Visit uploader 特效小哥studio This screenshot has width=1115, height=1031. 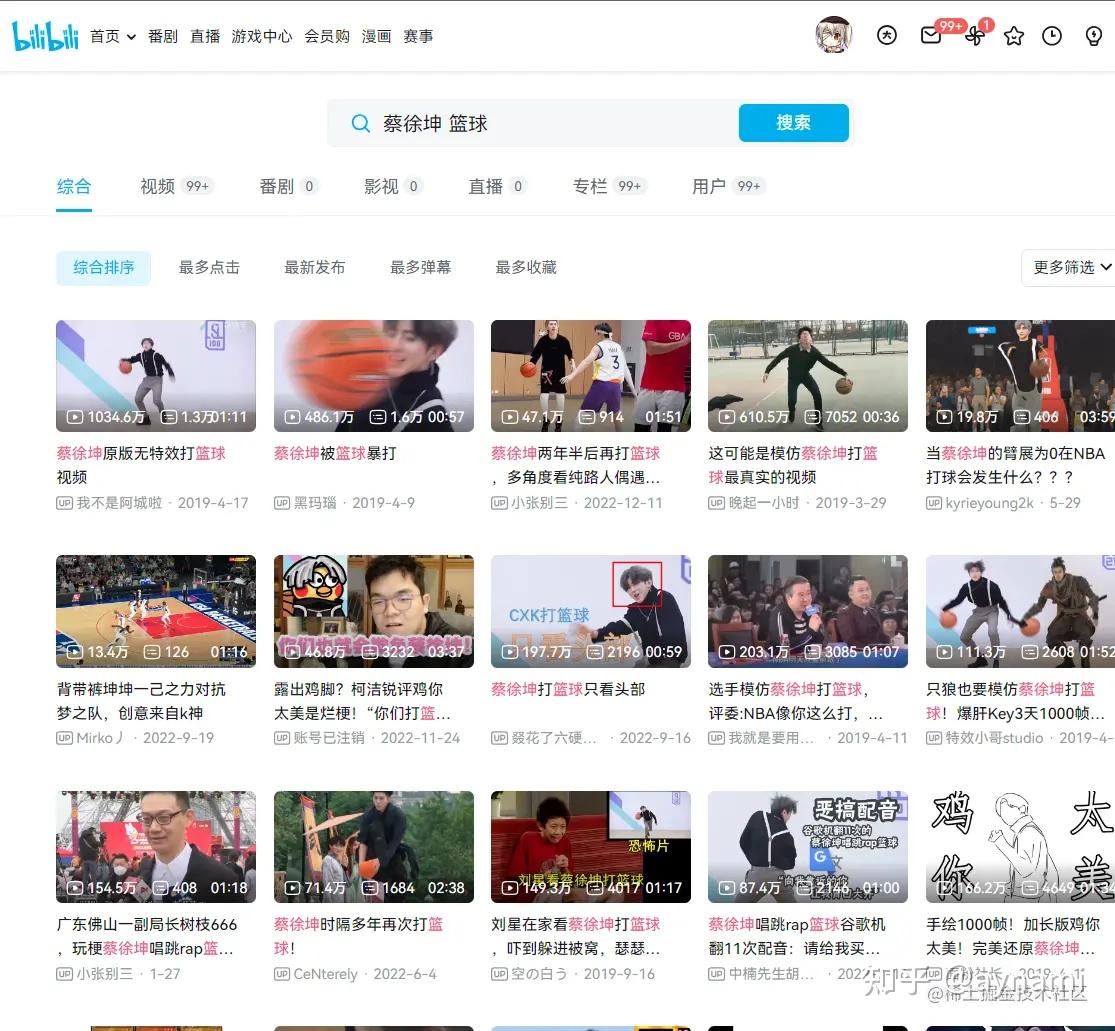coord(994,738)
